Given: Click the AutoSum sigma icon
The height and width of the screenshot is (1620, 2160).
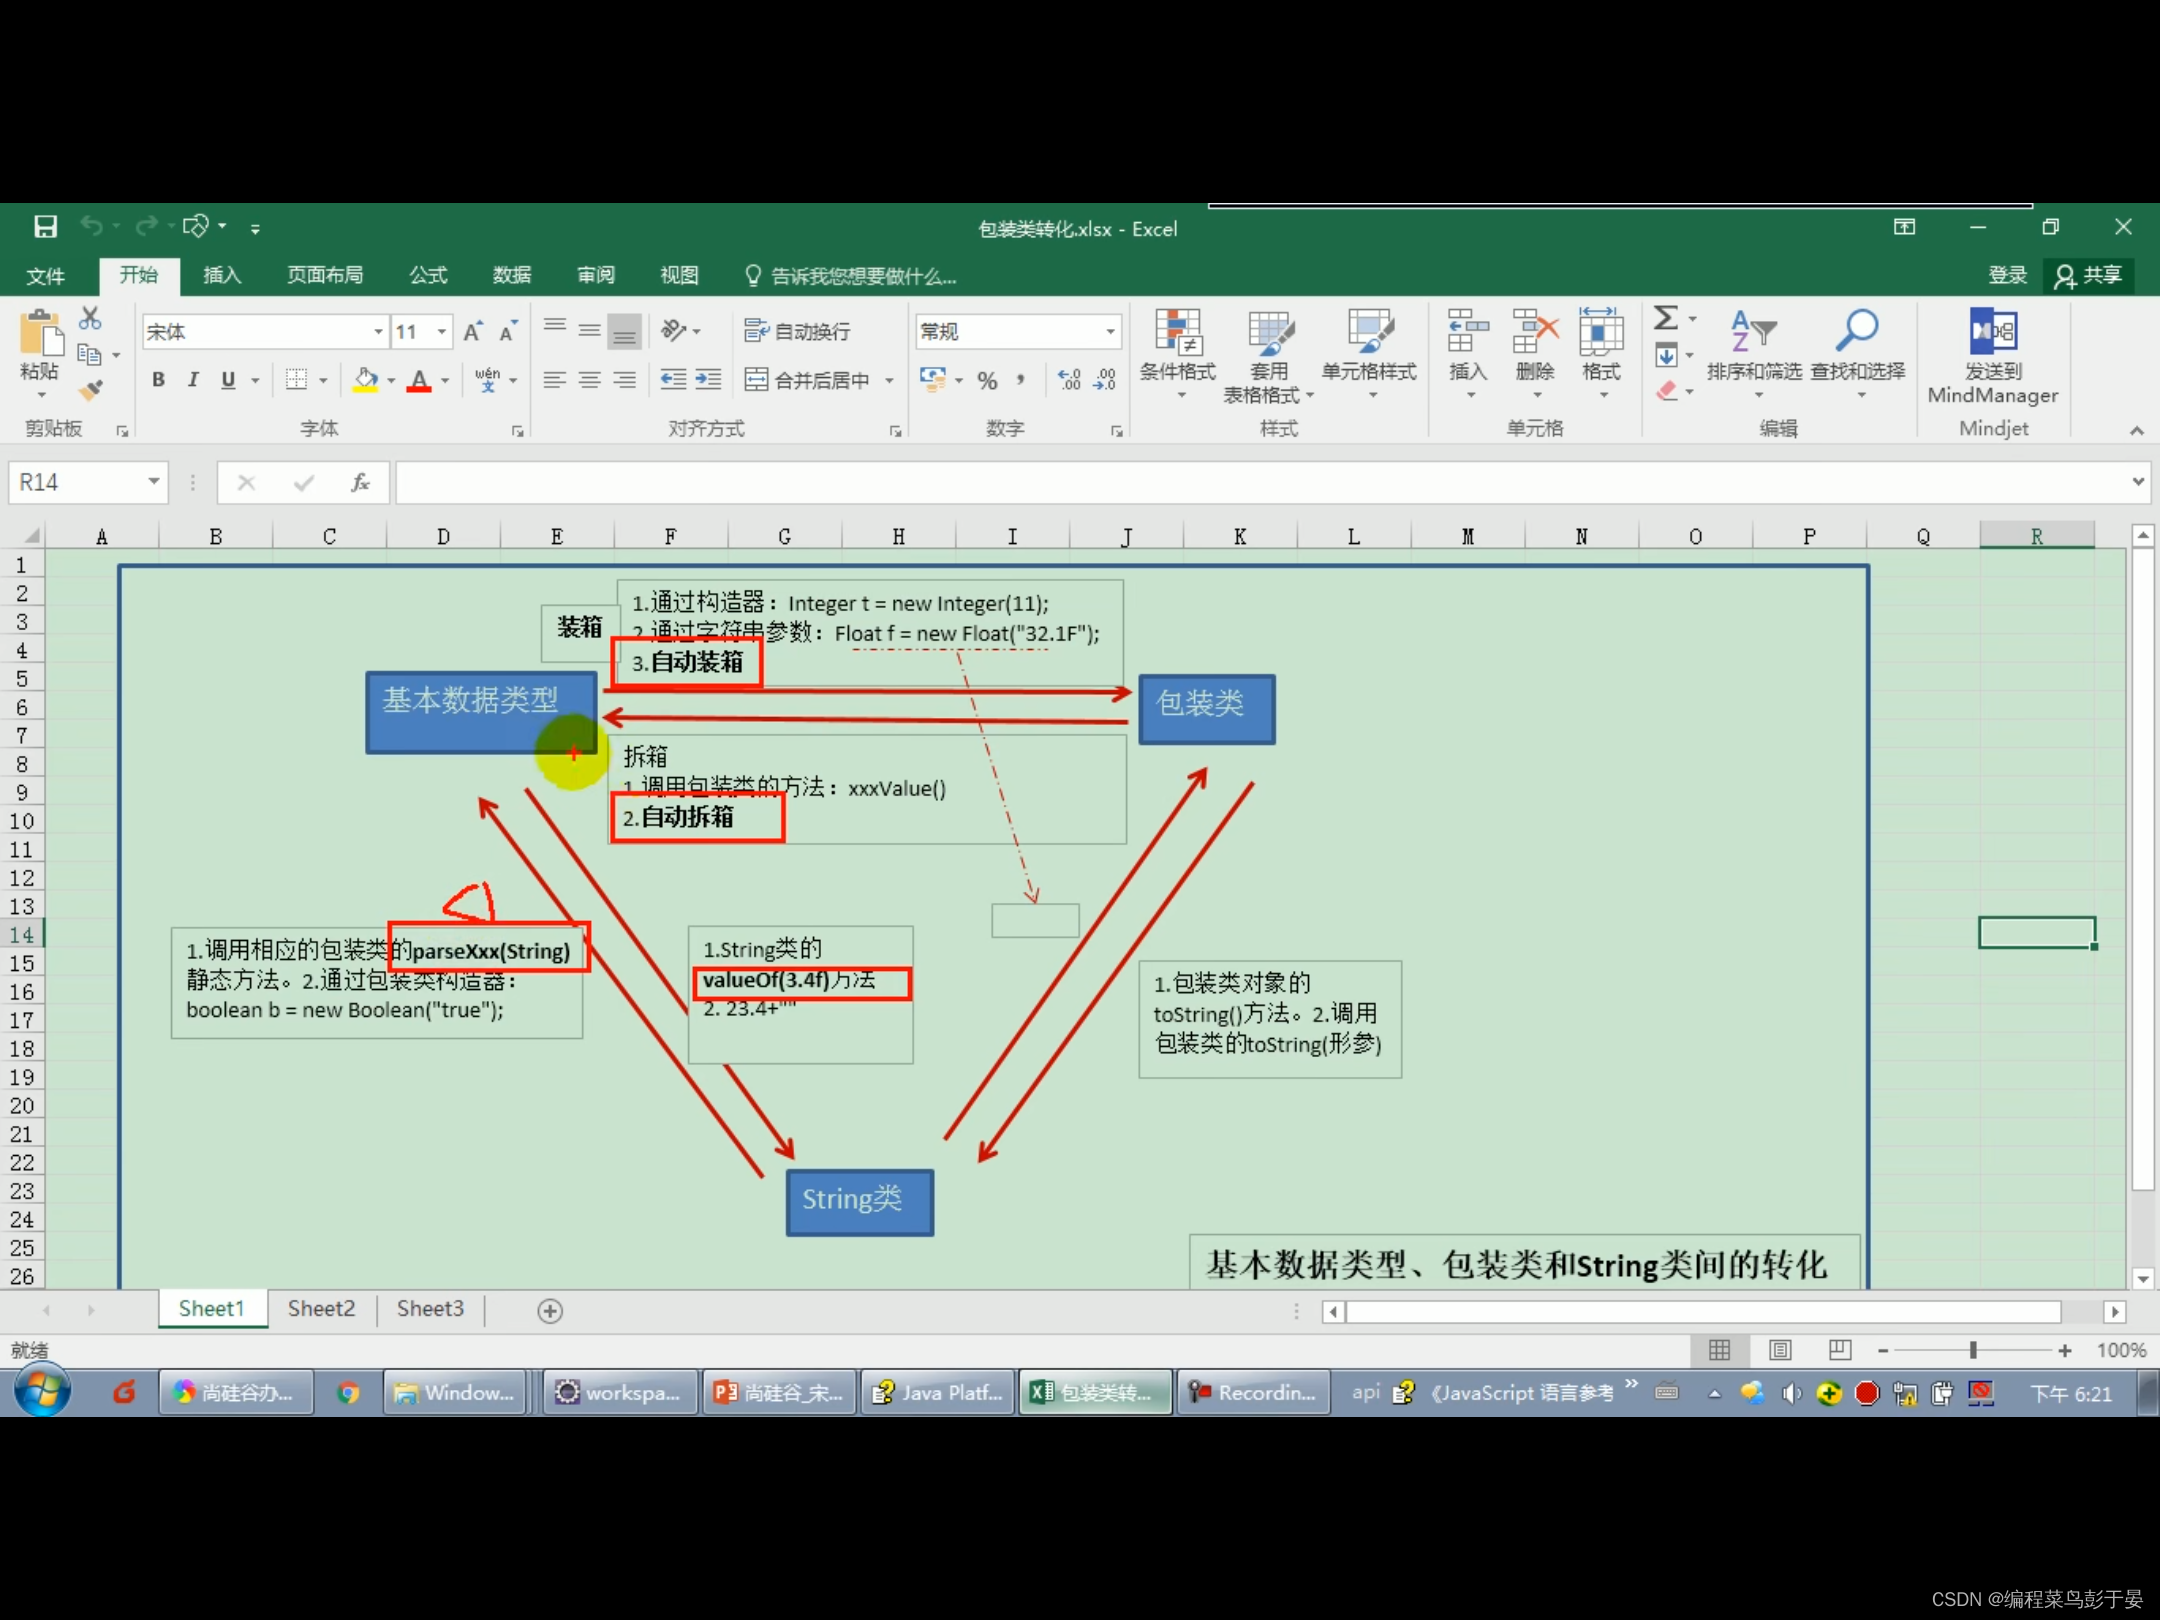Looking at the screenshot, I should [1666, 319].
